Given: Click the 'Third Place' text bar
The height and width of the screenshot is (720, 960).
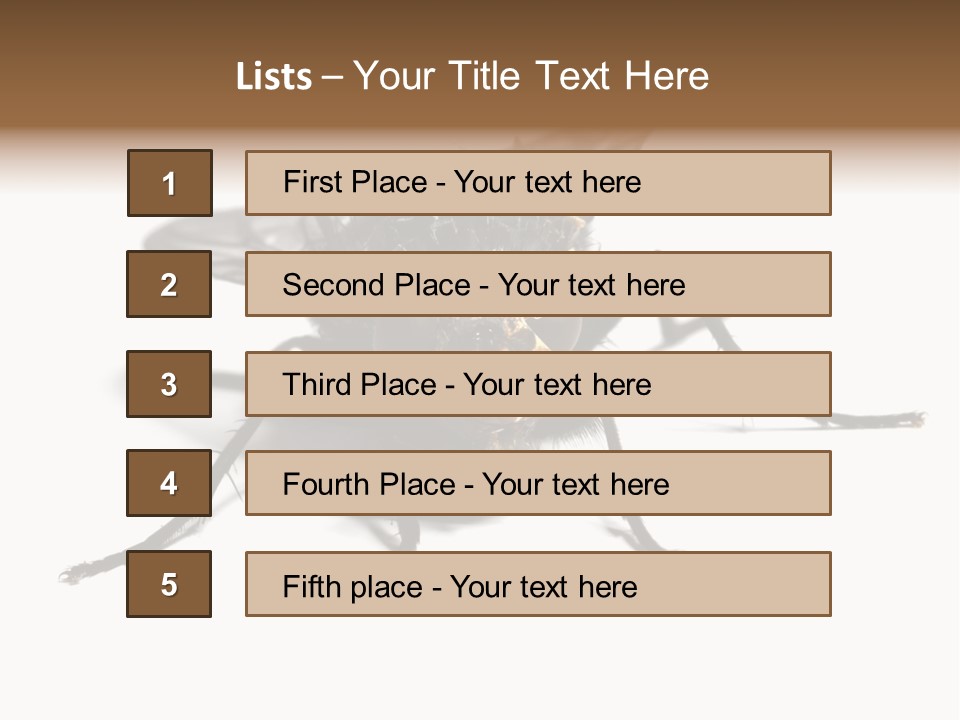Looking at the screenshot, I should (x=538, y=384).
